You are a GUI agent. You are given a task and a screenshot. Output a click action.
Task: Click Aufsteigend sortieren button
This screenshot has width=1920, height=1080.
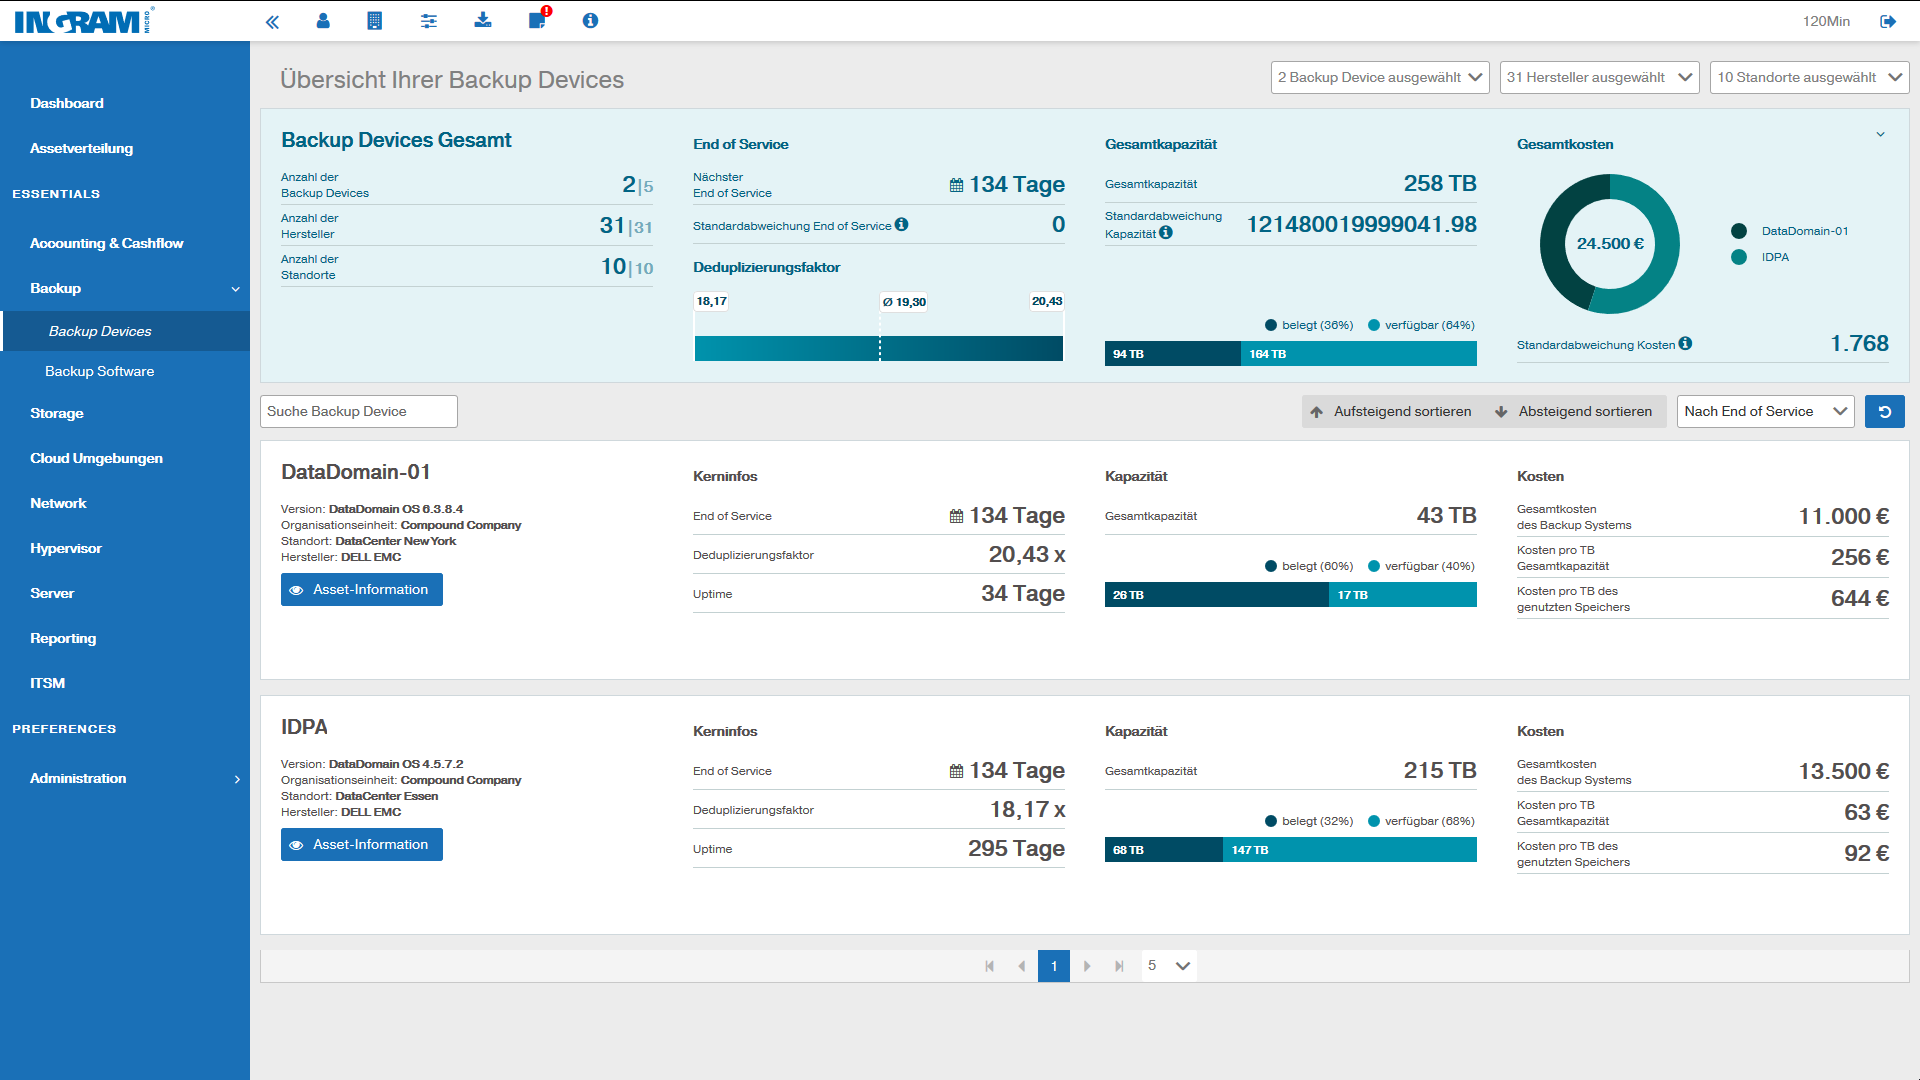point(1391,412)
